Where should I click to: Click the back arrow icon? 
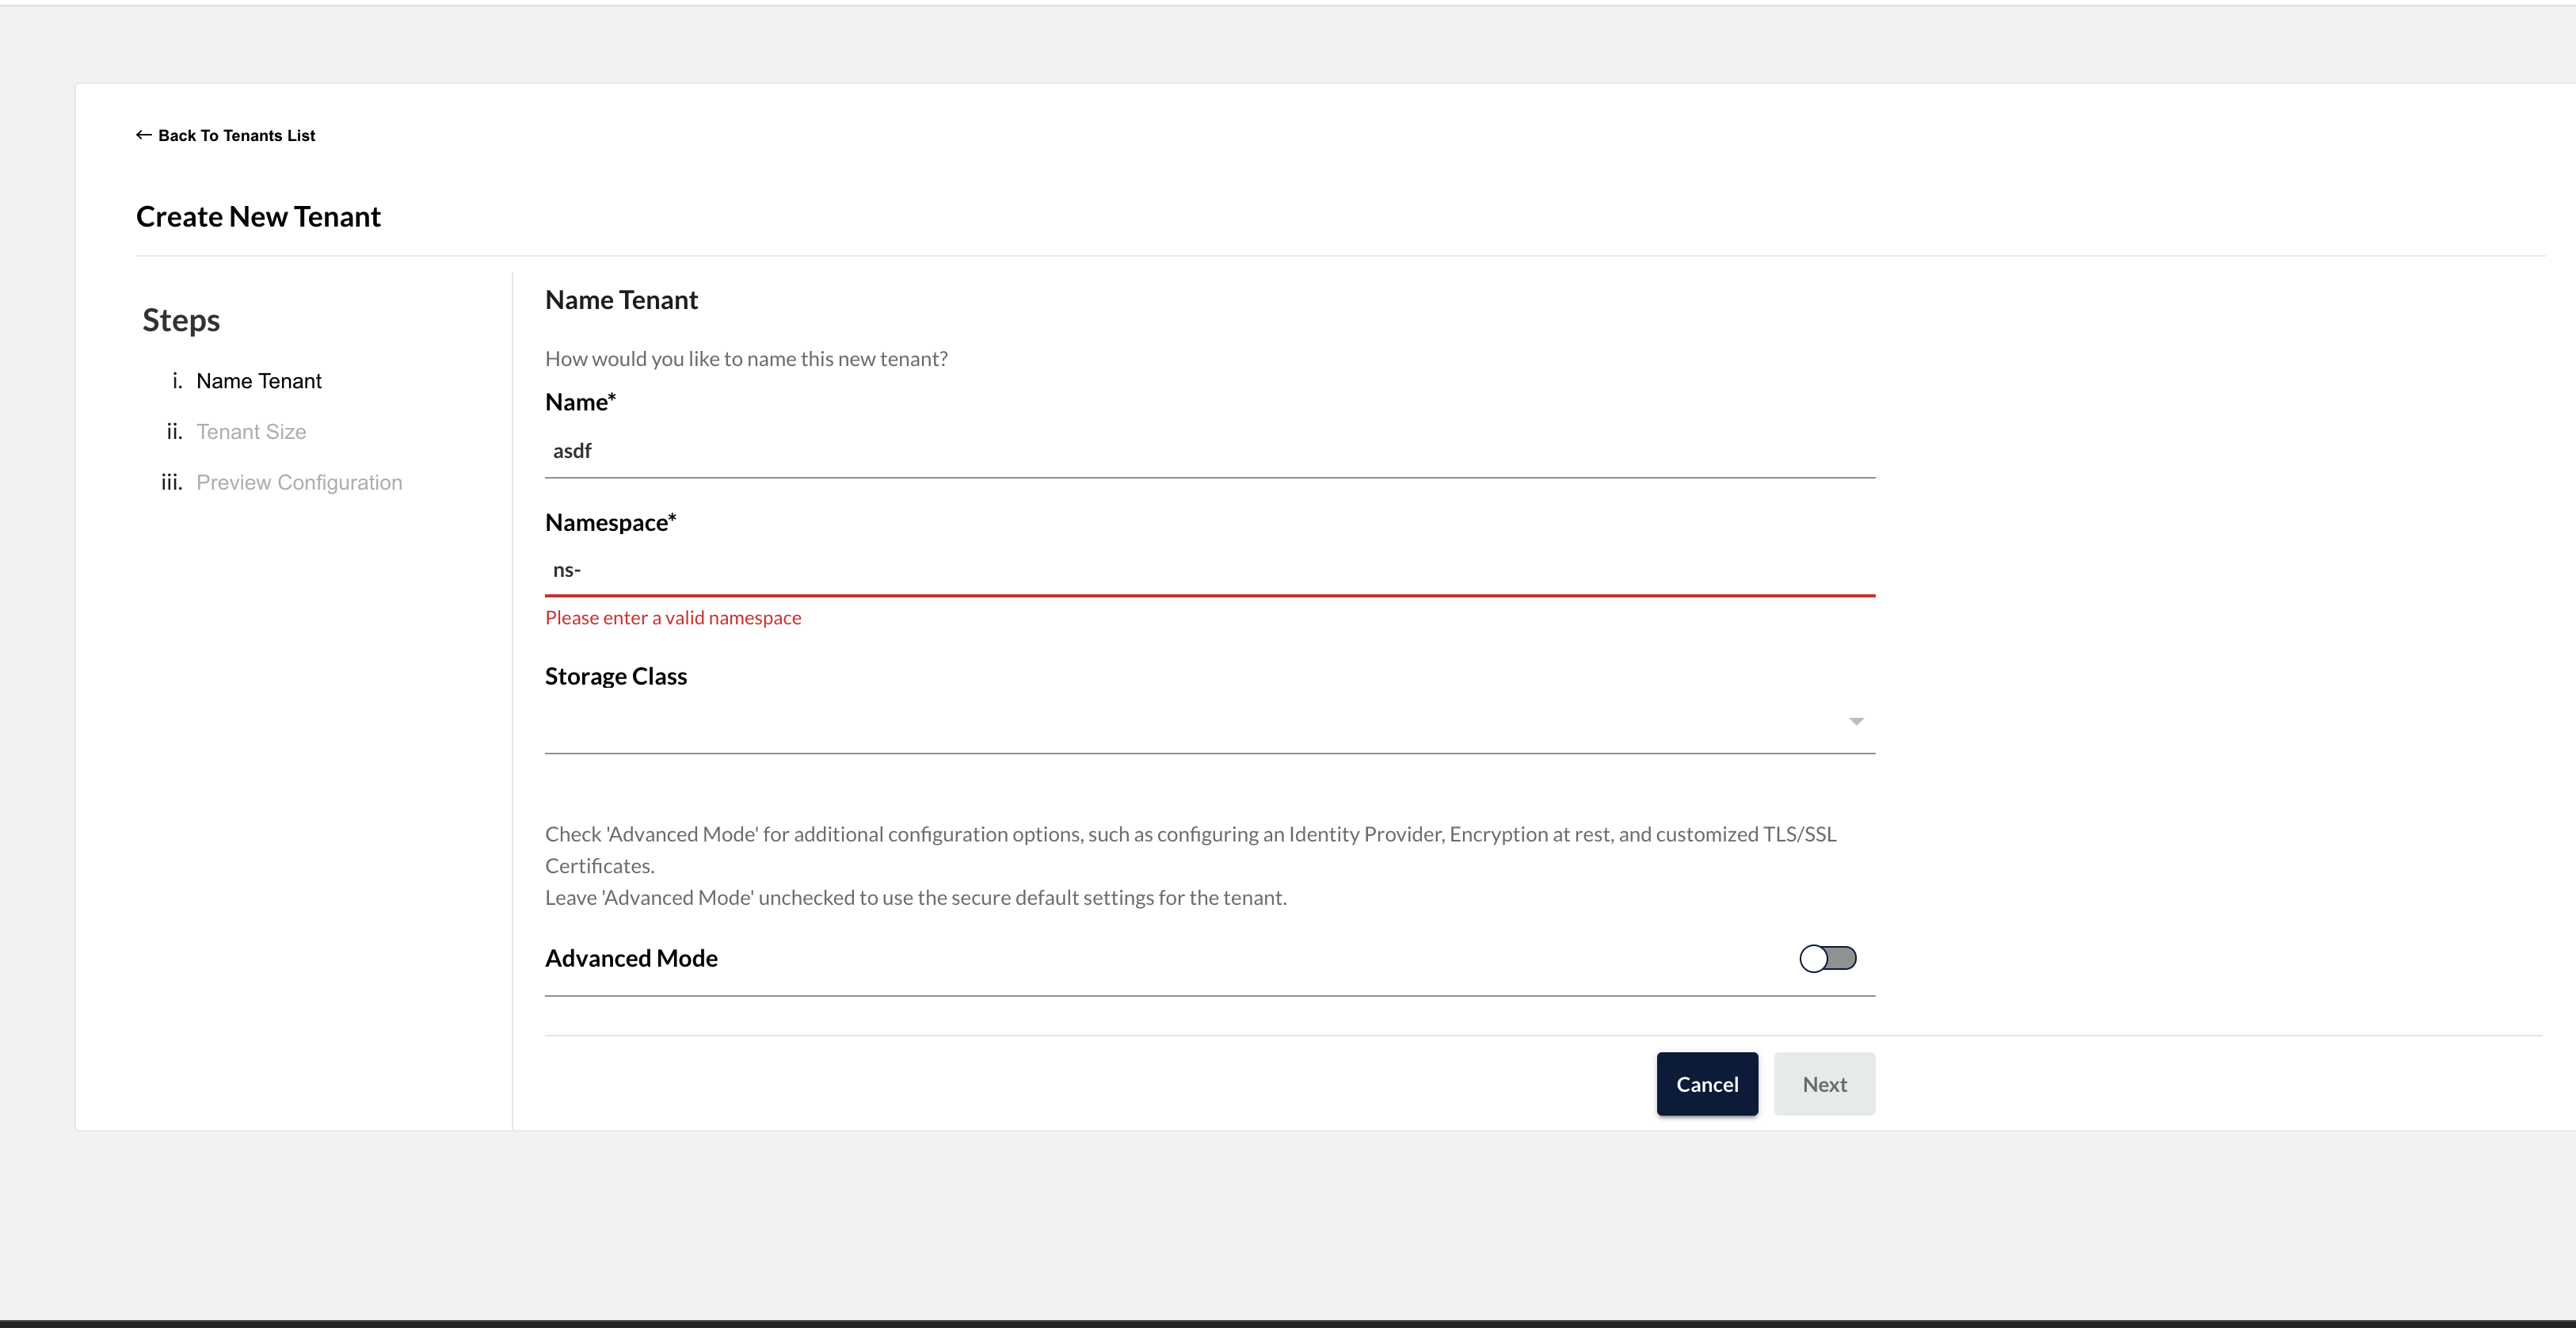pyautogui.click(x=144, y=135)
